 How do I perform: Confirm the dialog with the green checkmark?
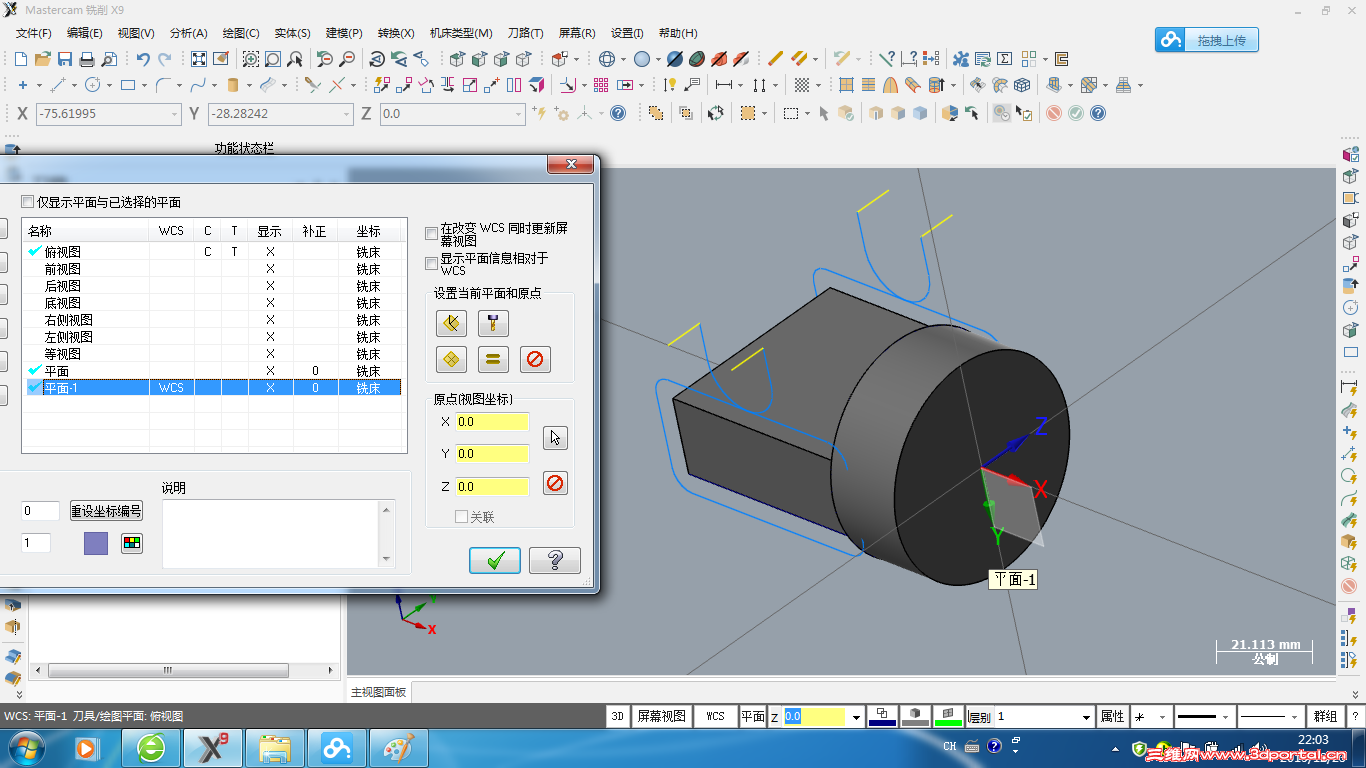[x=495, y=560]
